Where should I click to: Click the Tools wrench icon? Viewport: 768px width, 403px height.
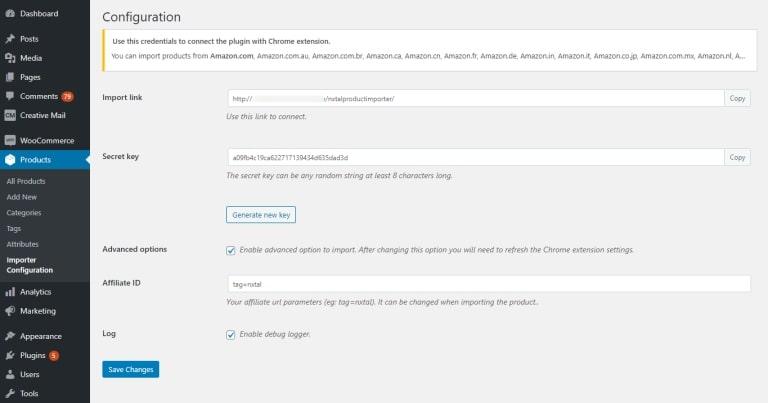(x=10, y=393)
